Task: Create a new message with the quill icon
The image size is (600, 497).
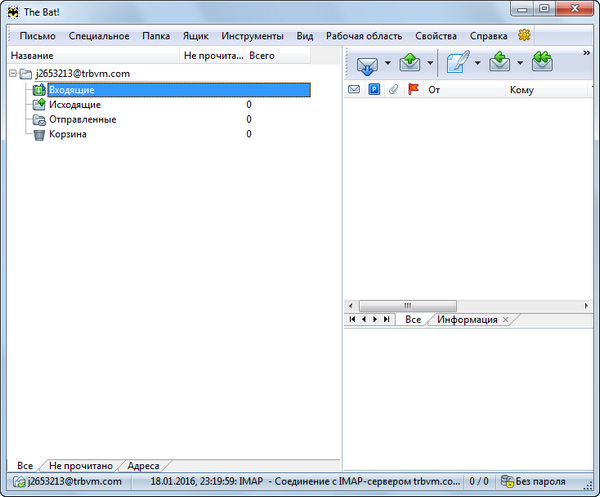Action: coord(458,64)
